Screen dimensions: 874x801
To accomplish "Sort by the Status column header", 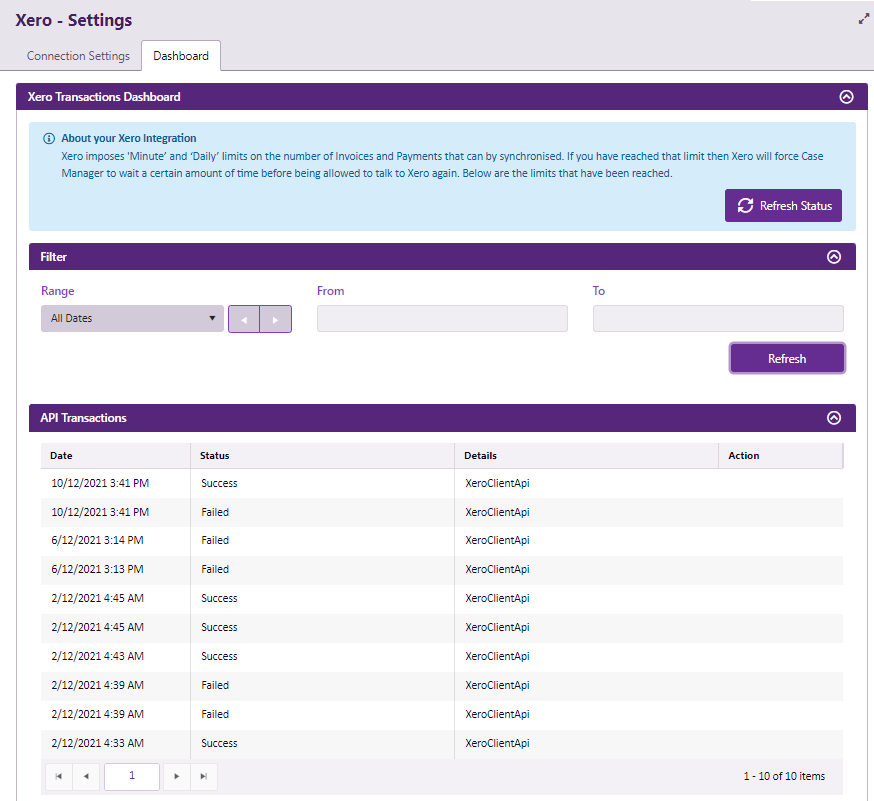I will (215, 456).
